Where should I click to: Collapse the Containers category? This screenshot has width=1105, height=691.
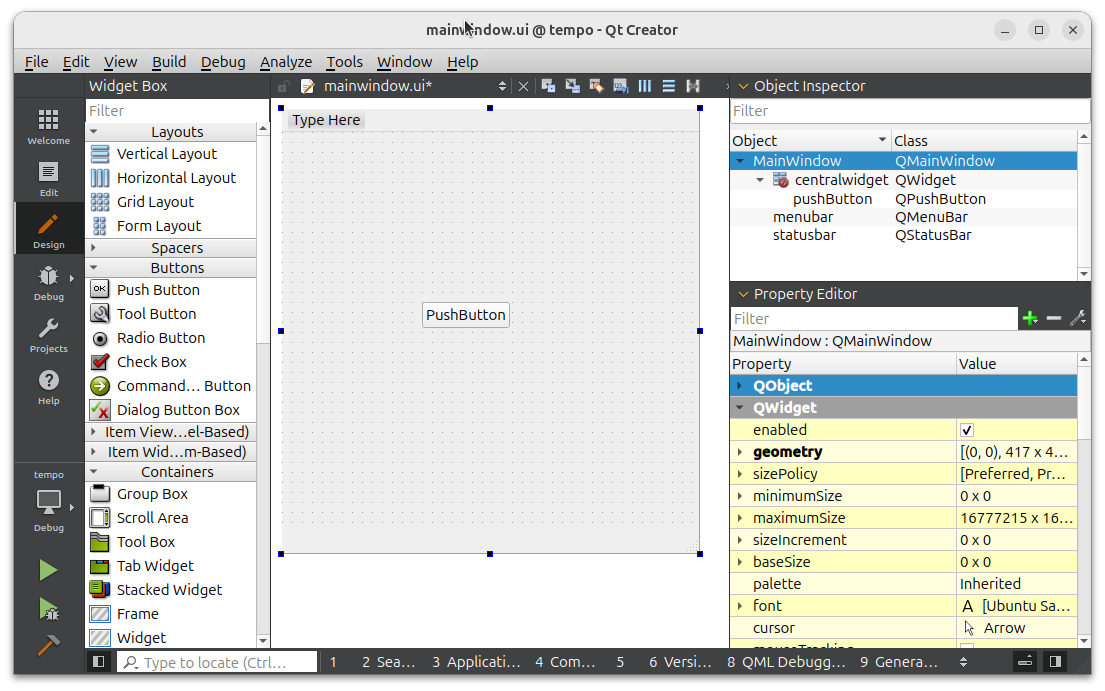[x=94, y=471]
